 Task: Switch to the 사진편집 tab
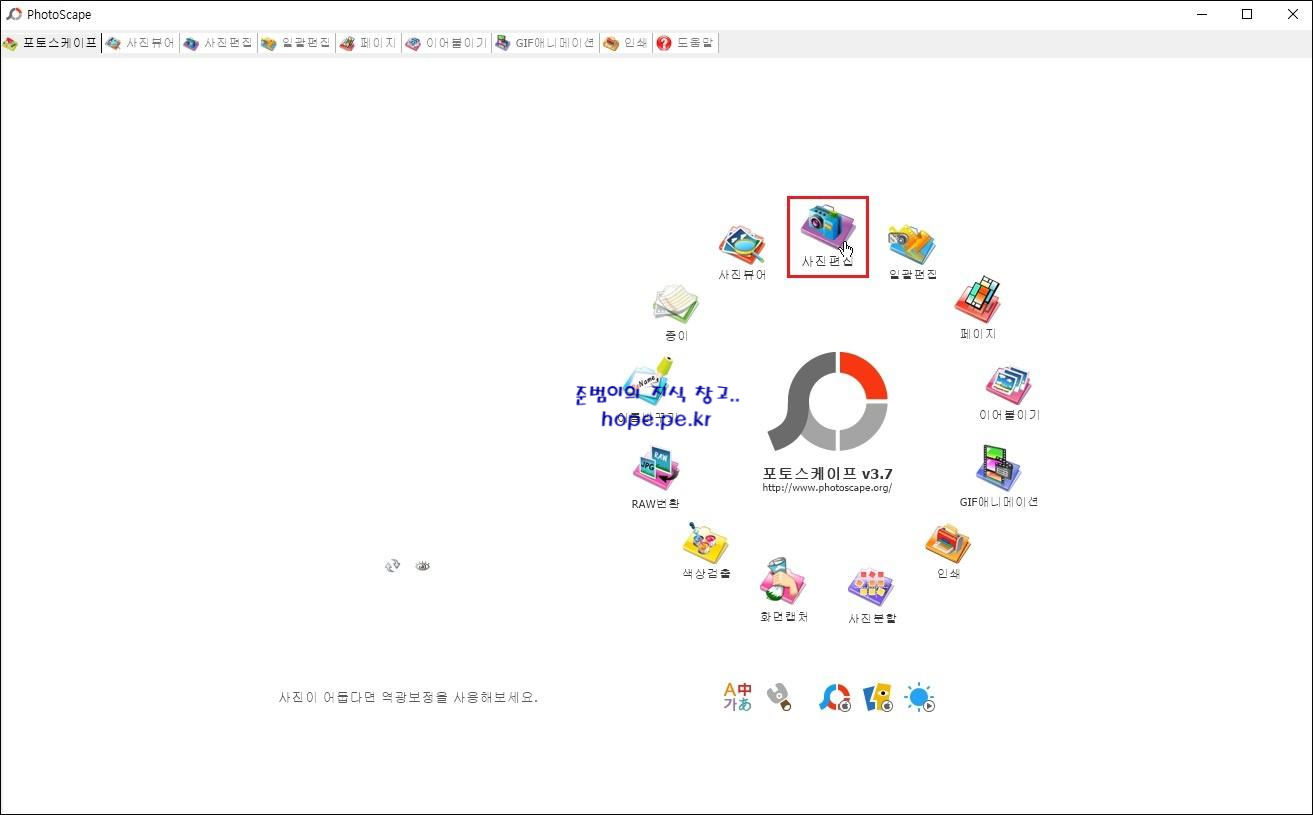point(218,43)
